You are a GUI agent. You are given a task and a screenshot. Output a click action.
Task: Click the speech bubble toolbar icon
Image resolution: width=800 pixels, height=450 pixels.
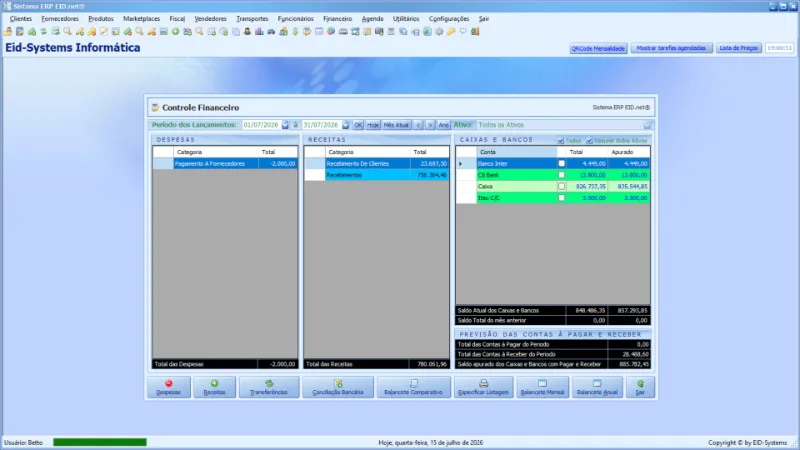(463, 32)
